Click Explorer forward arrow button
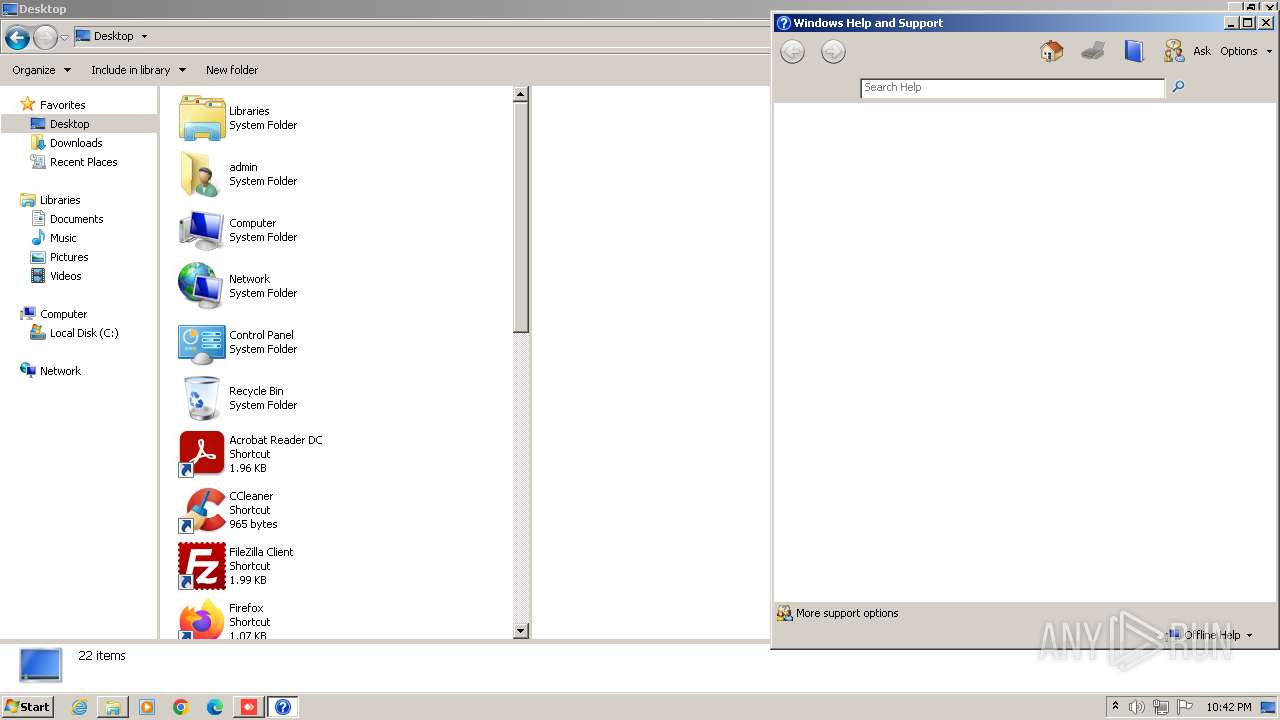The width and height of the screenshot is (1280, 720). pyautogui.click(x=45, y=38)
